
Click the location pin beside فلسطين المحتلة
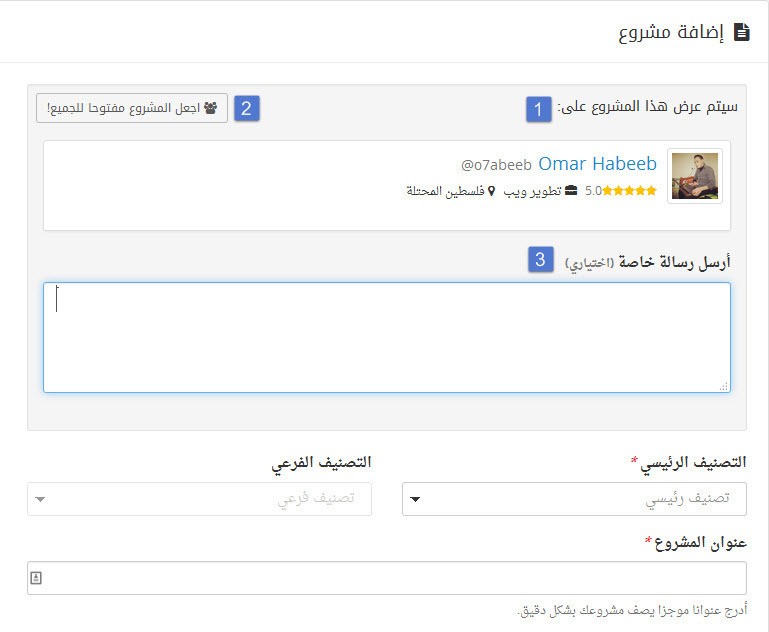(492, 191)
